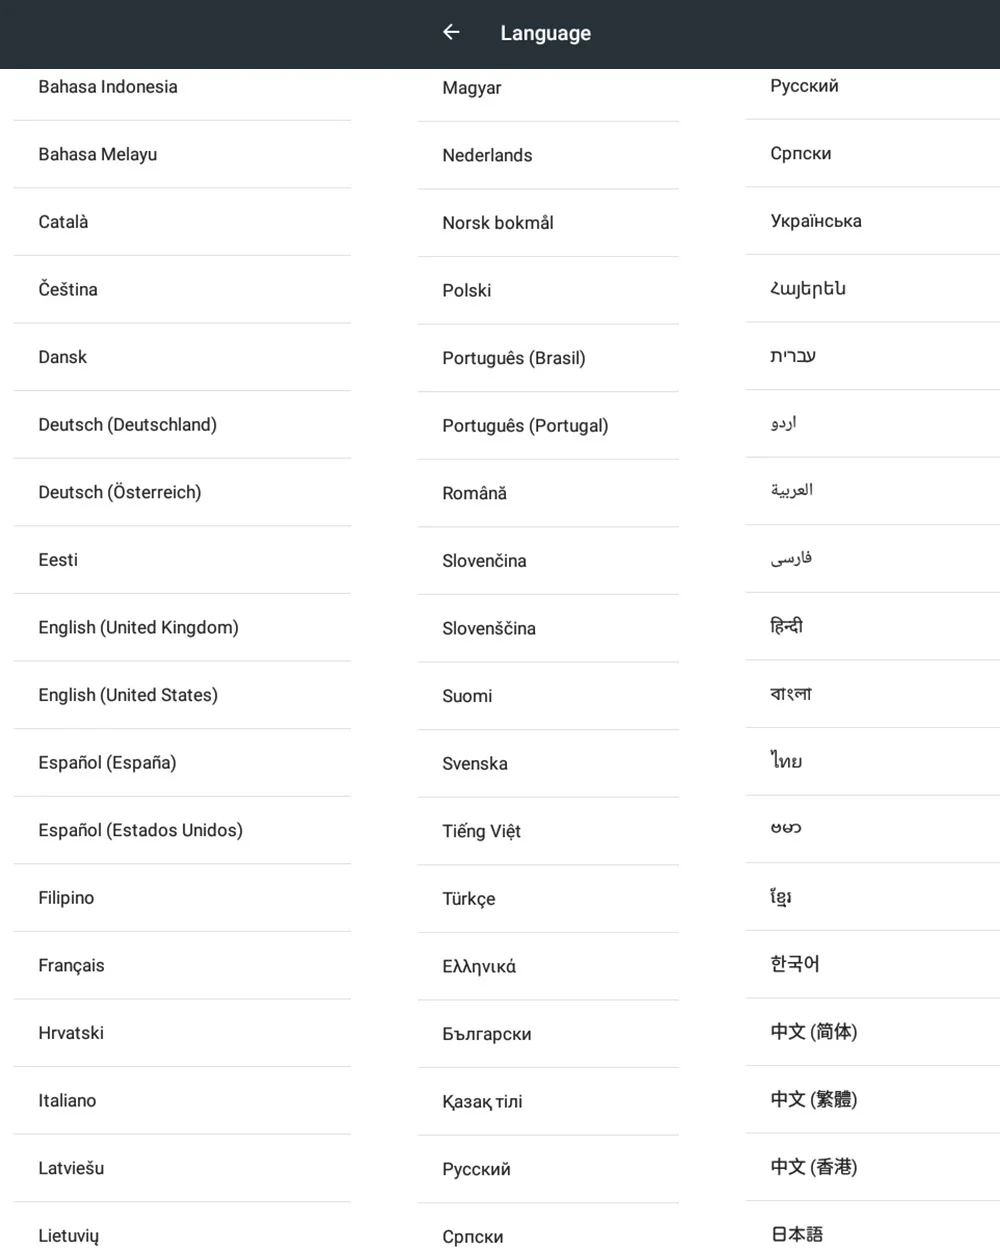This screenshot has width=1000, height=1249.
Task: Select English (United States) language
Action: tap(182, 695)
